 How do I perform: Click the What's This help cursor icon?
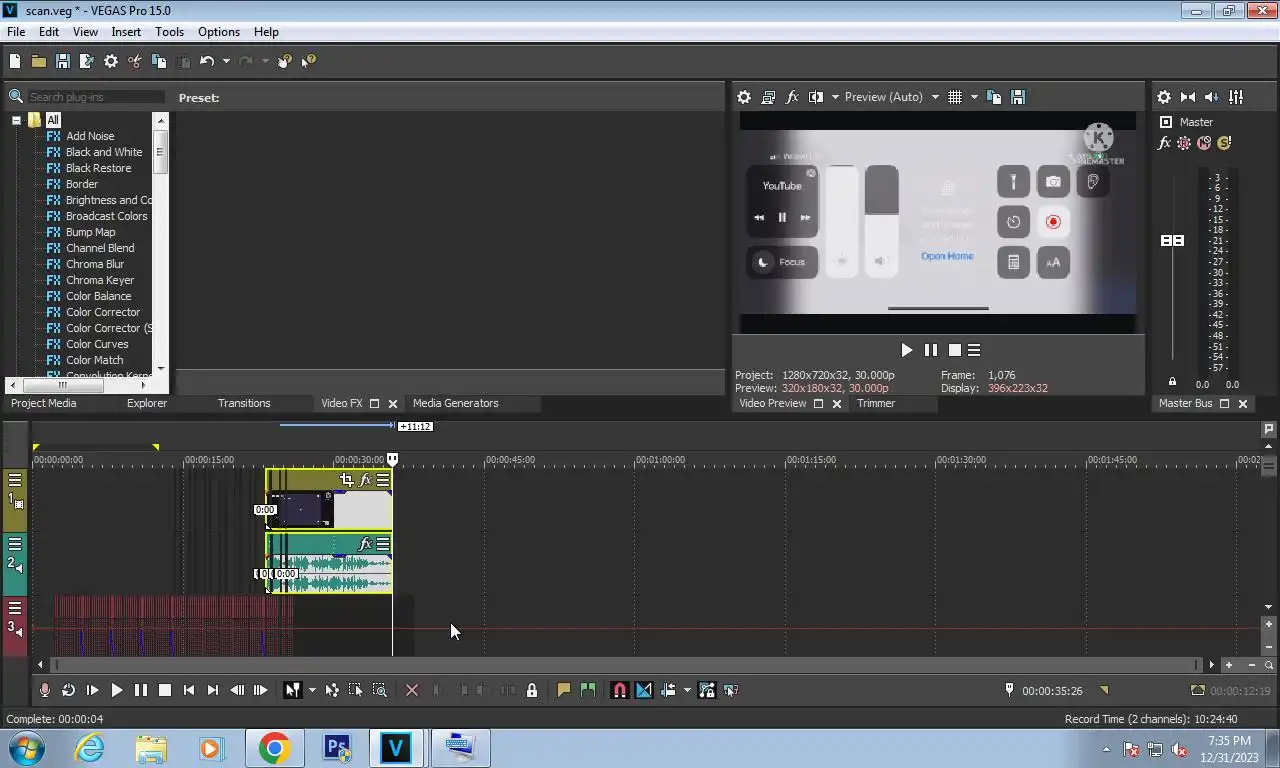pos(309,61)
